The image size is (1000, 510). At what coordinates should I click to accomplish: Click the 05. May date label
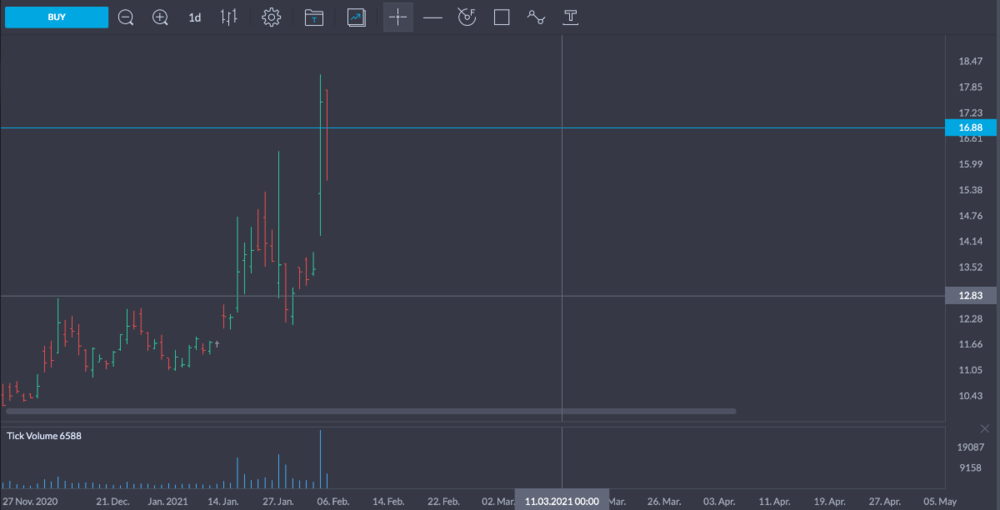coord(940,502)
